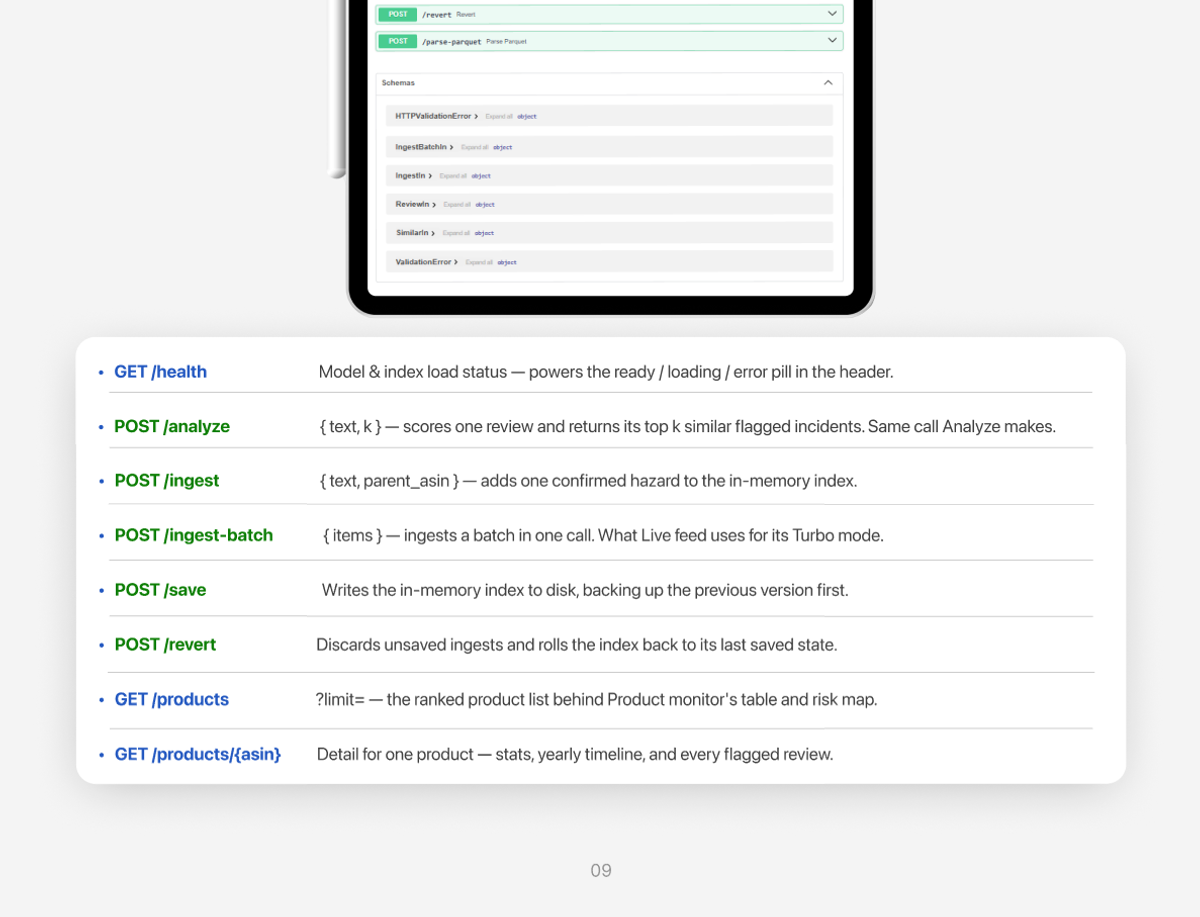Click the Schemas heading
This screenshot has width=1200, height=917.
coord(398,83)
